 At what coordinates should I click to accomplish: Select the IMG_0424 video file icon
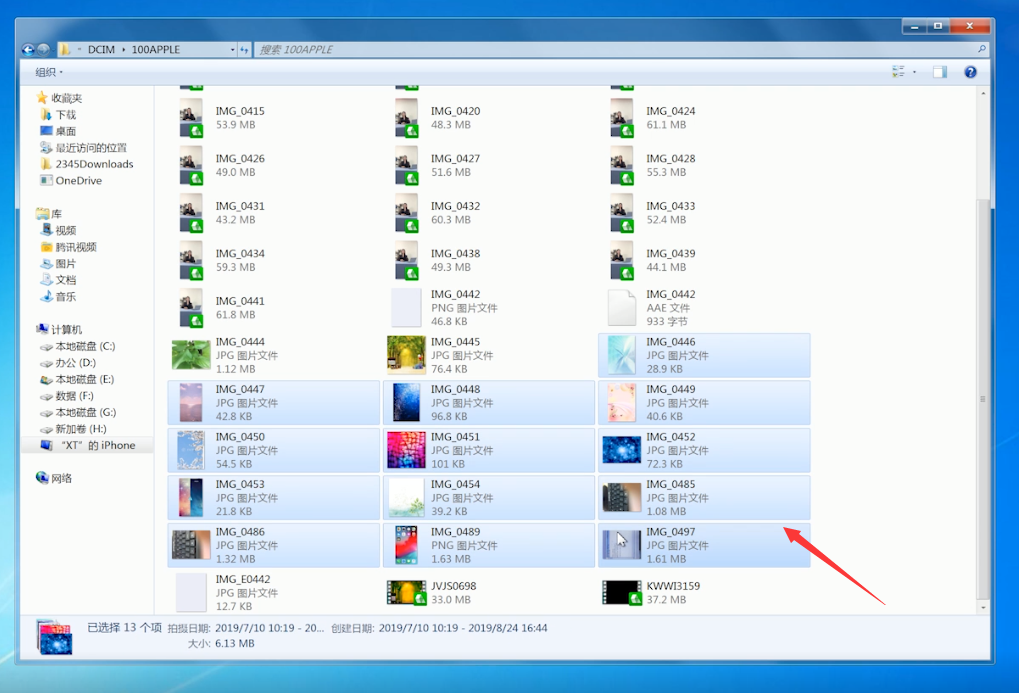(x=622, y=118)
